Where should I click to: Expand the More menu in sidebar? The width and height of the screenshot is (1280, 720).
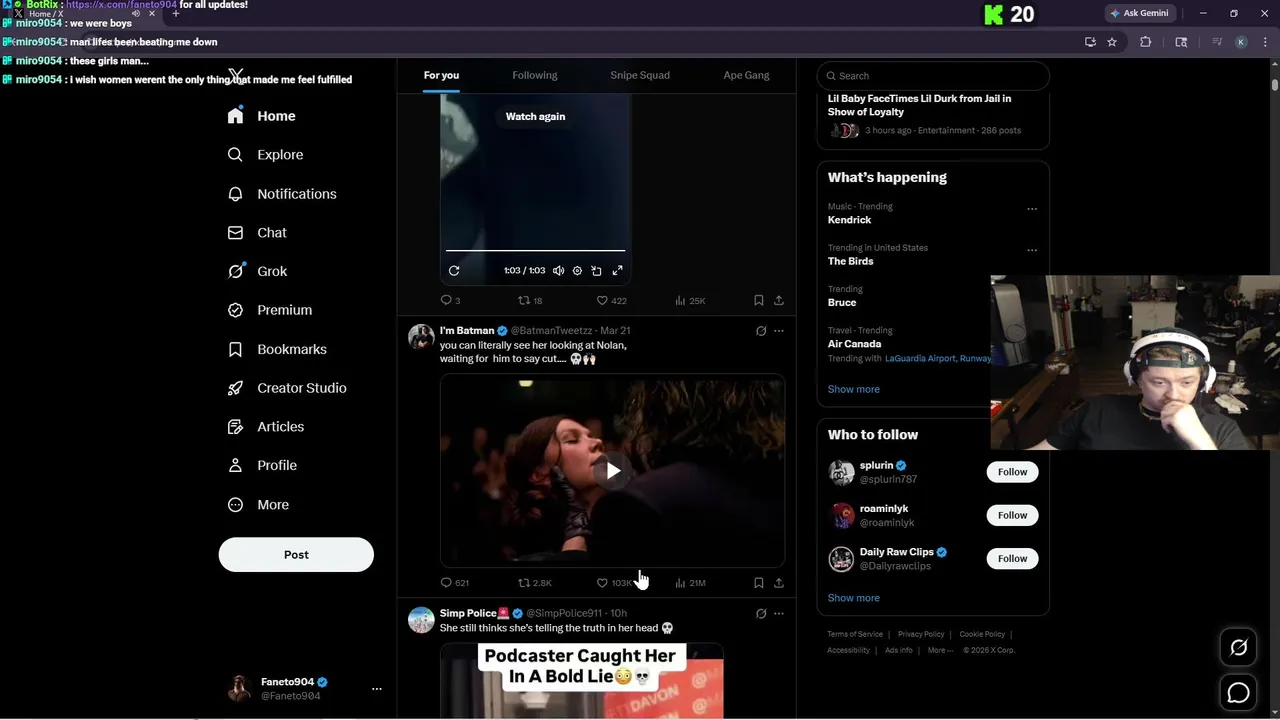[x=258, y=505]
